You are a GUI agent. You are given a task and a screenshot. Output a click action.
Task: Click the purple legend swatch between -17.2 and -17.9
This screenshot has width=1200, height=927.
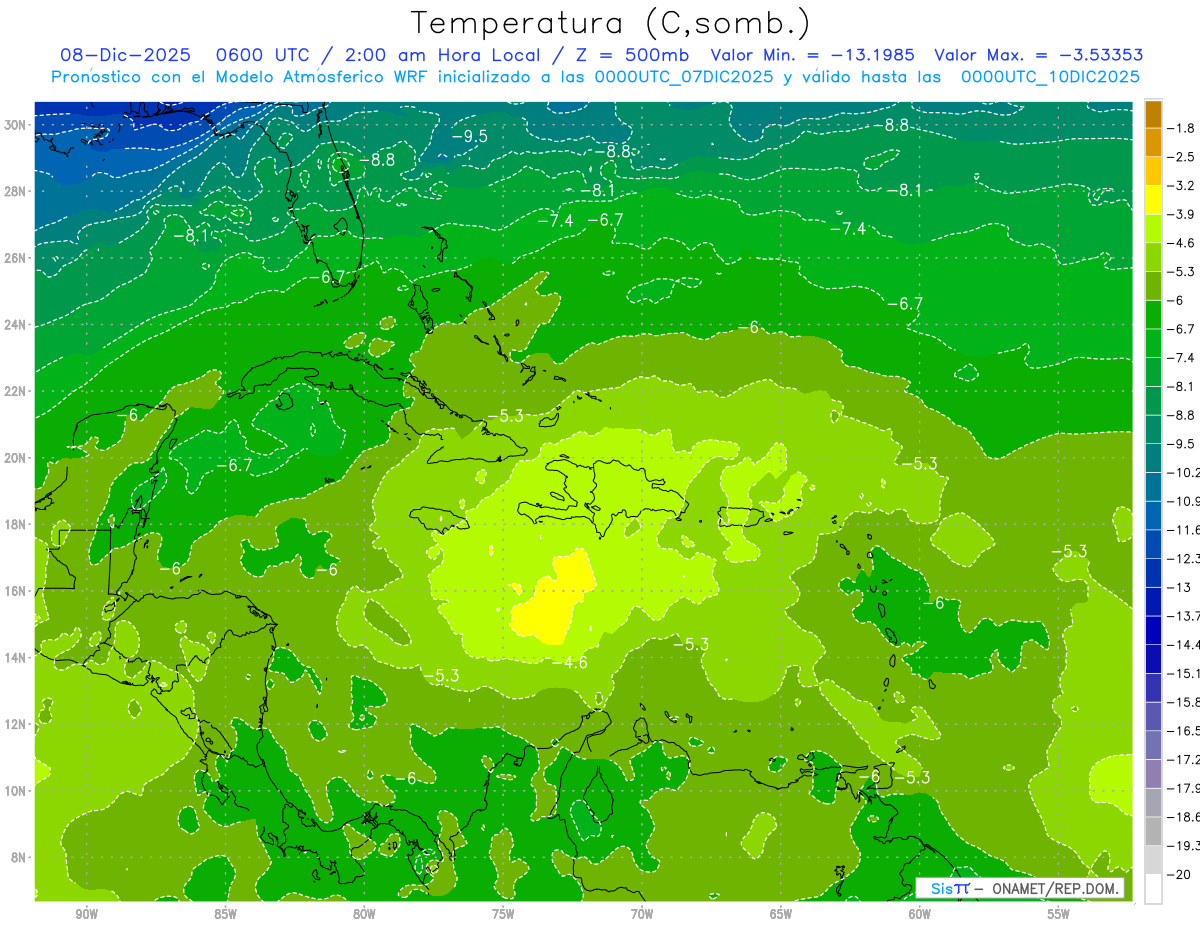point(1153,773)
